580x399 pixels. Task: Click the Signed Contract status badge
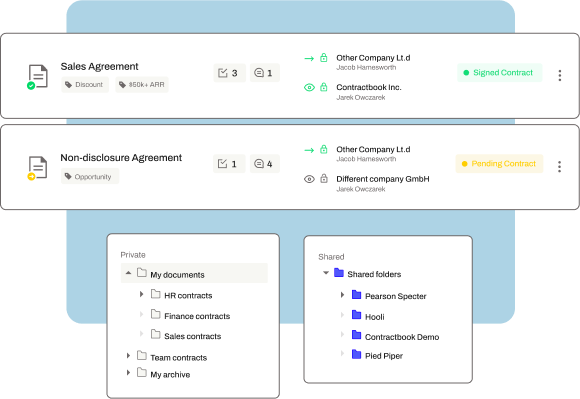[x=500, y=72]
